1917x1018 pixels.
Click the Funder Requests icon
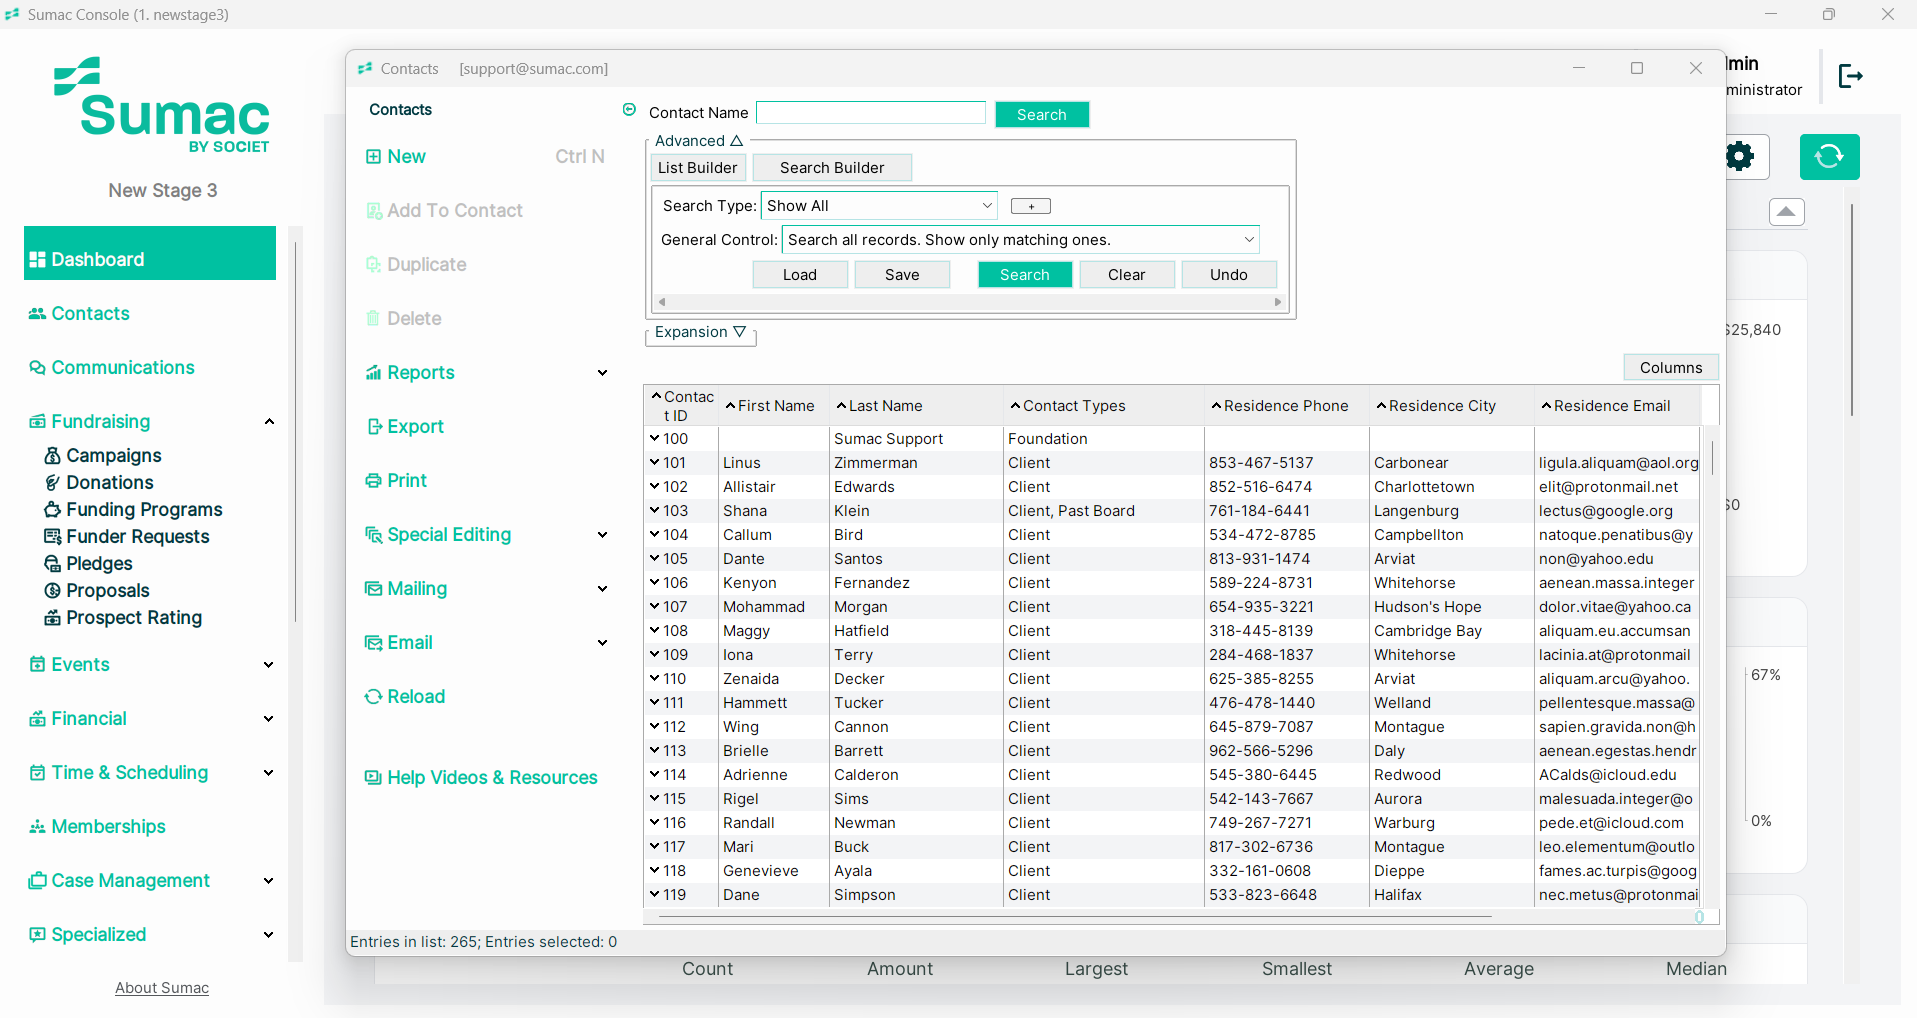[53, 537]
